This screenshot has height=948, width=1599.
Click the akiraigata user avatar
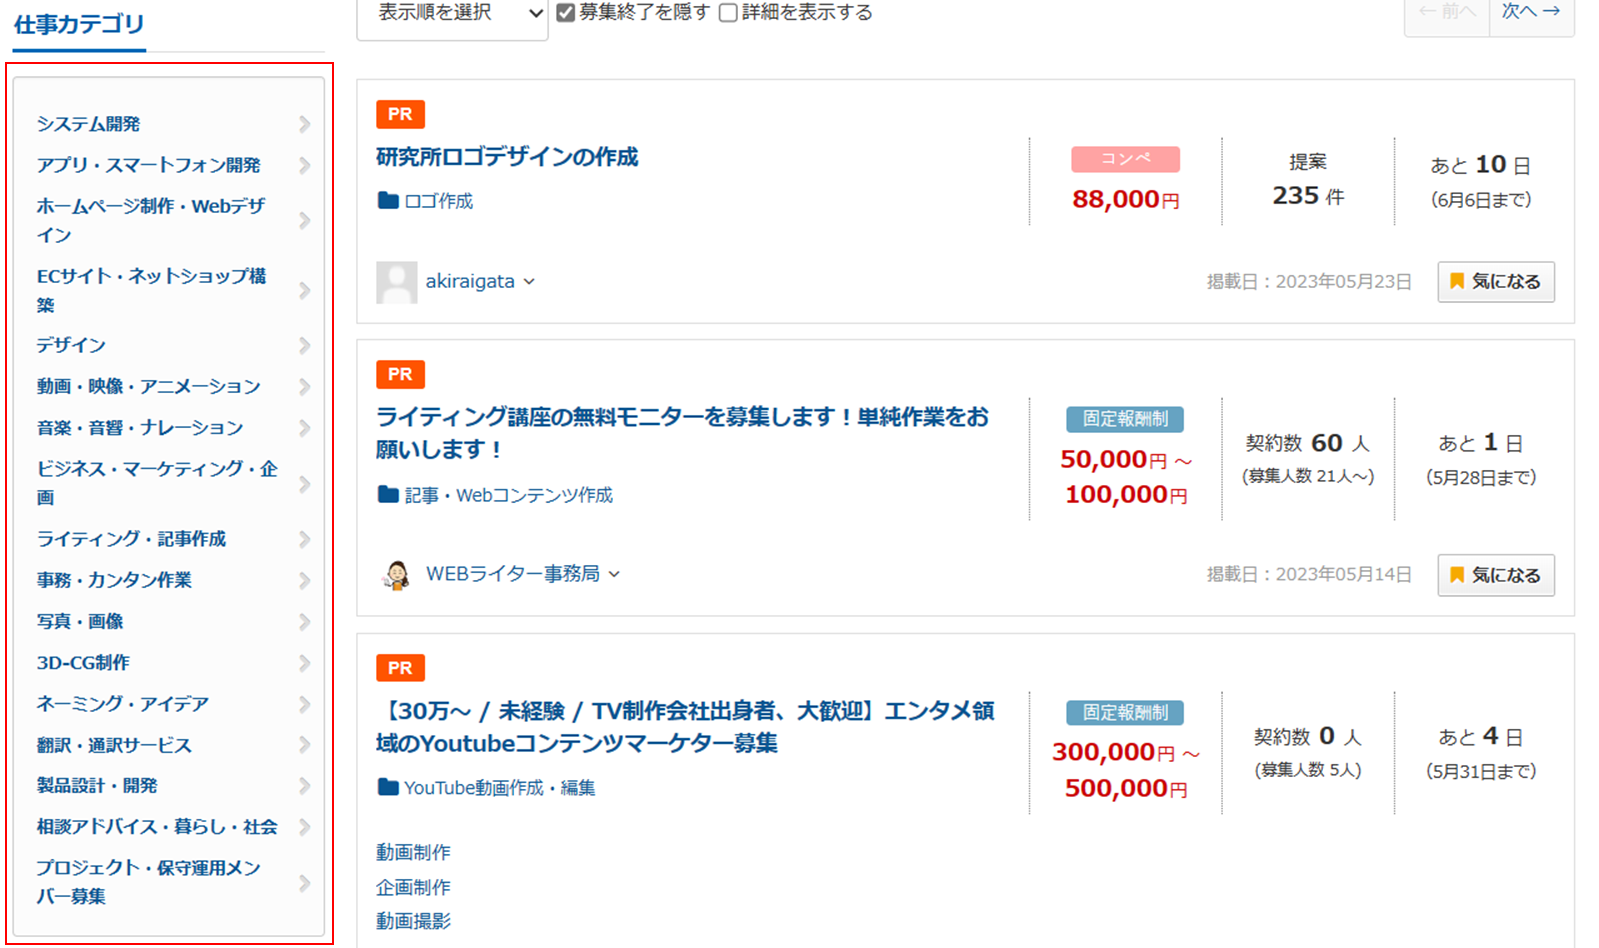[x=396, y=282]
